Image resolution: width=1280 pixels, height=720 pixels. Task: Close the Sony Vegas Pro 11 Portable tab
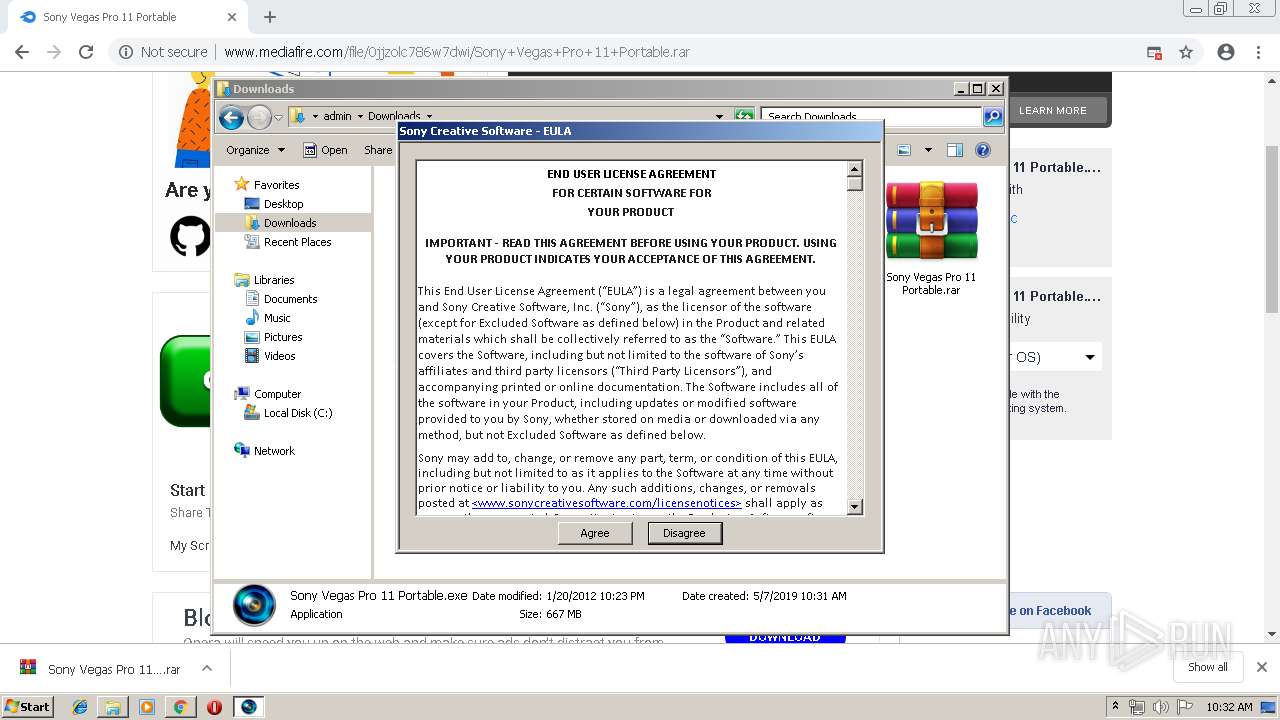coord(232,17)
